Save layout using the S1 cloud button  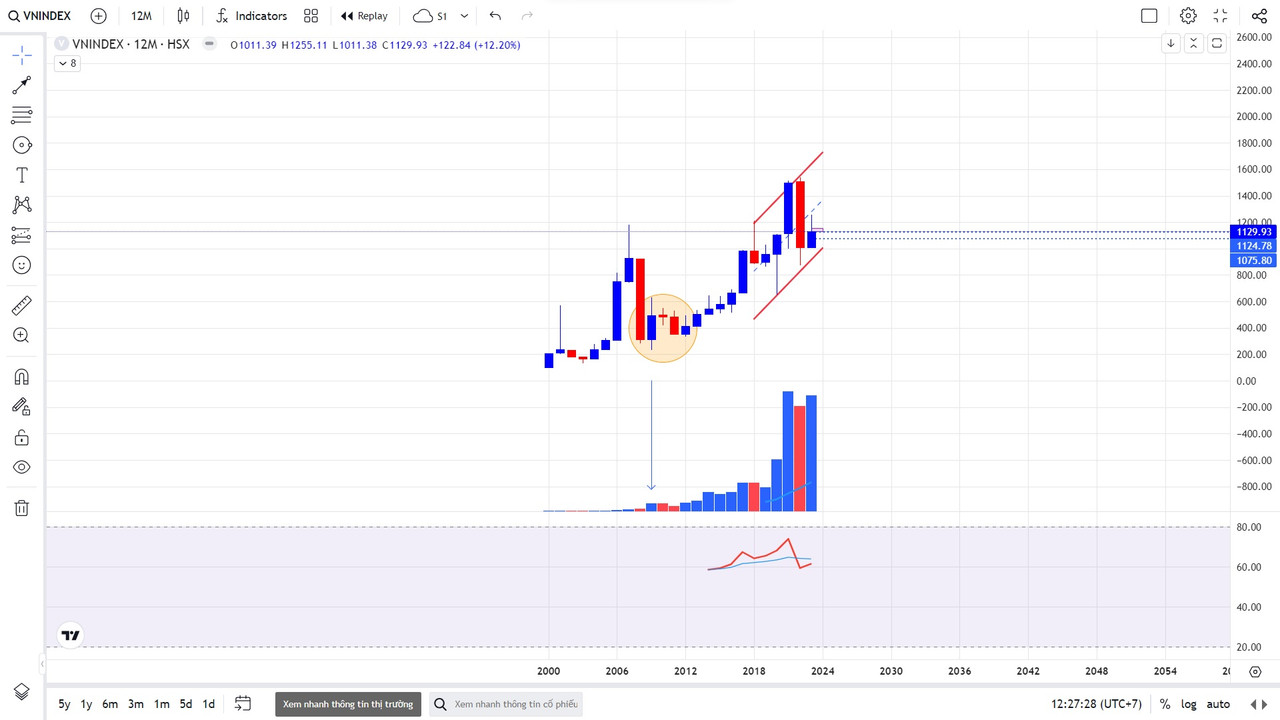tap(430, 16)
